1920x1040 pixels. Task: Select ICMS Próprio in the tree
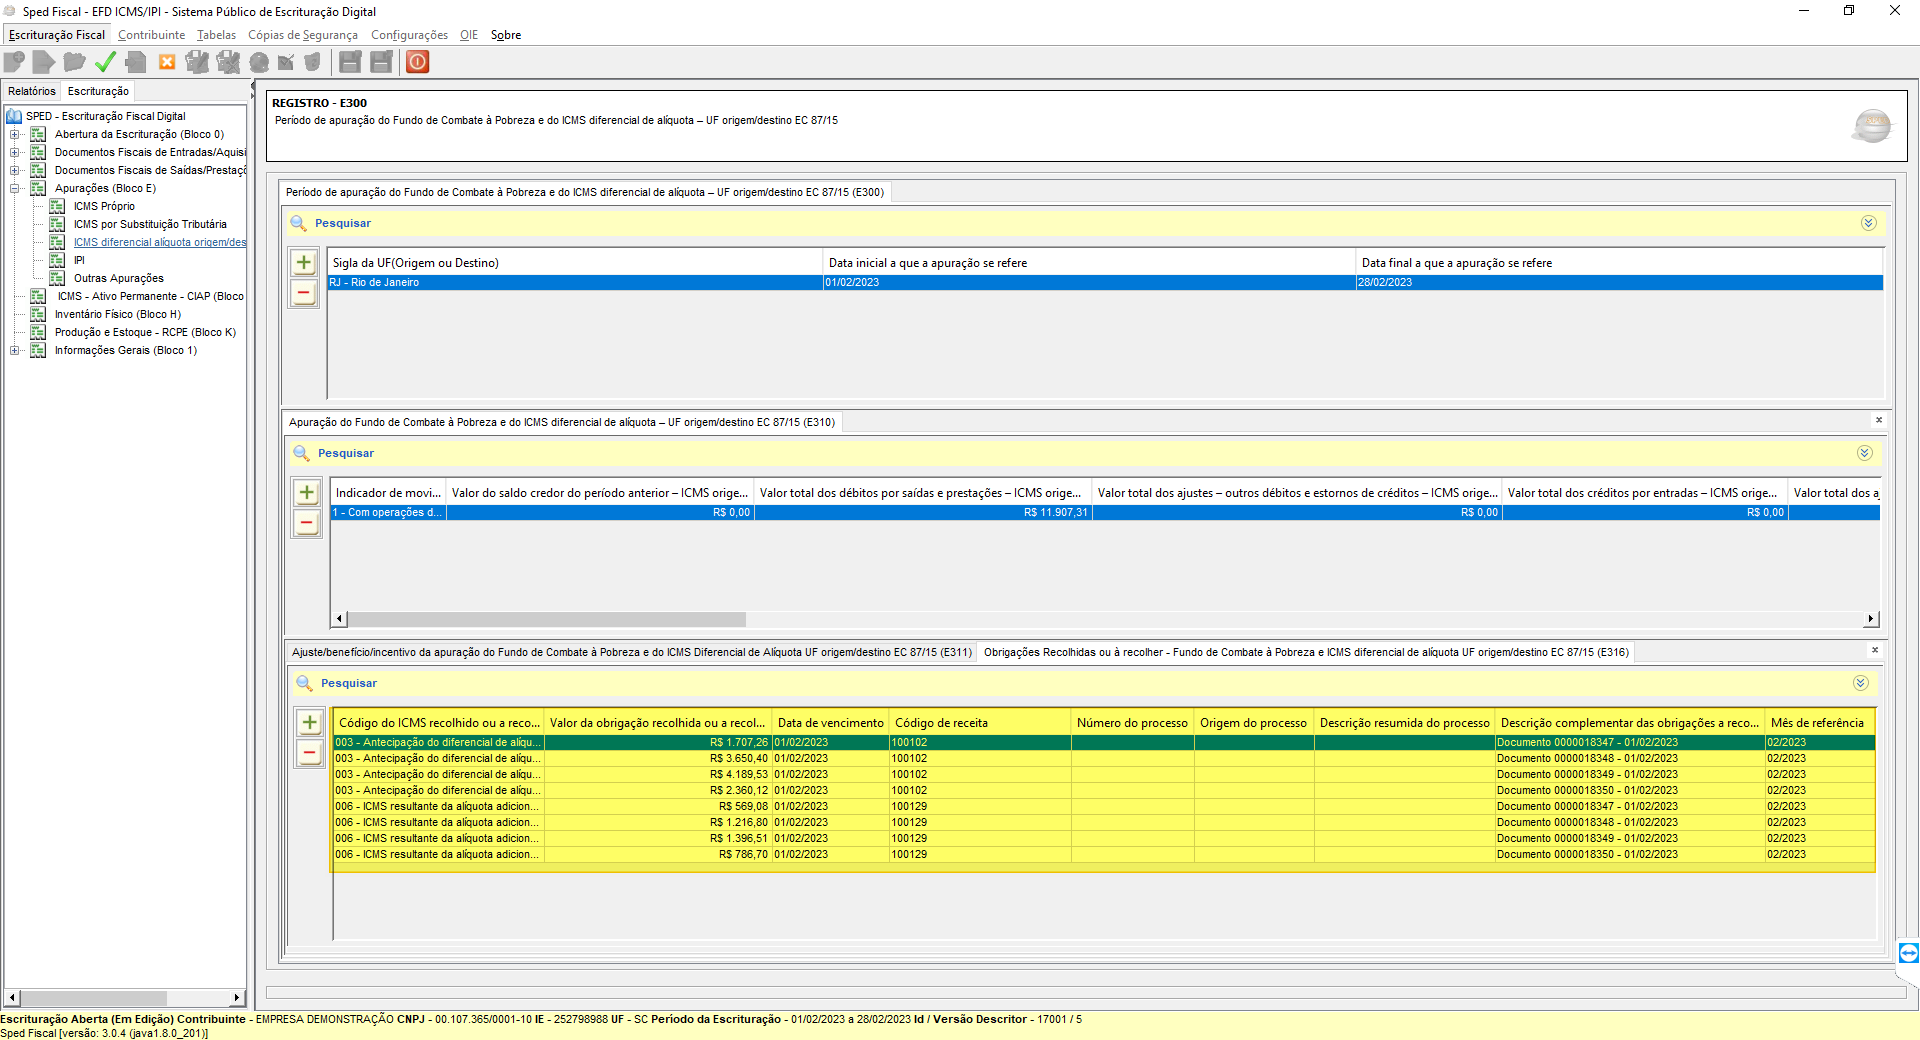pyautogui.click(x=104, y=206)
